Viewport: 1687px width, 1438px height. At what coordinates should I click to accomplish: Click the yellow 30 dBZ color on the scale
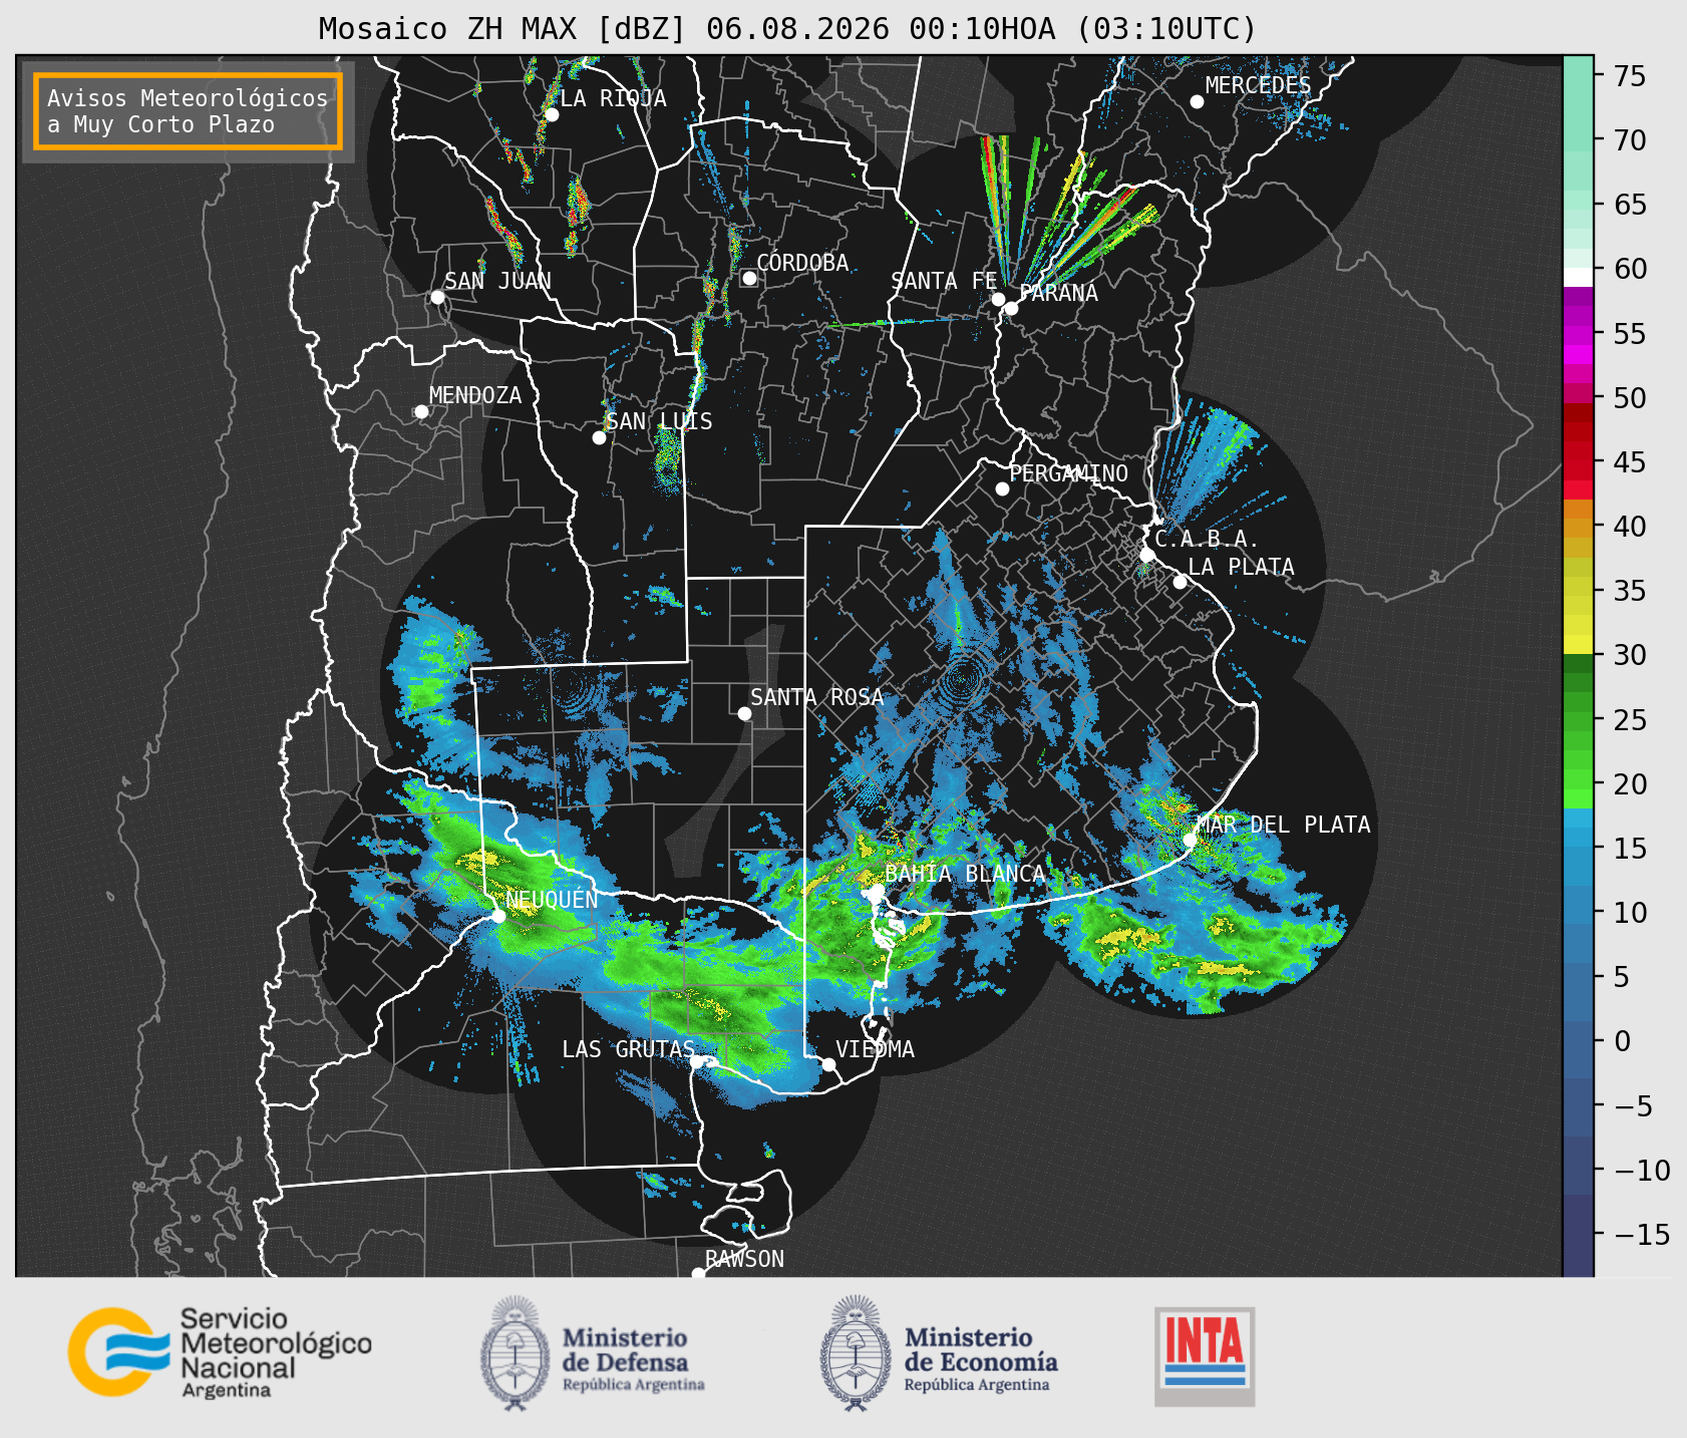[1578, 648]
